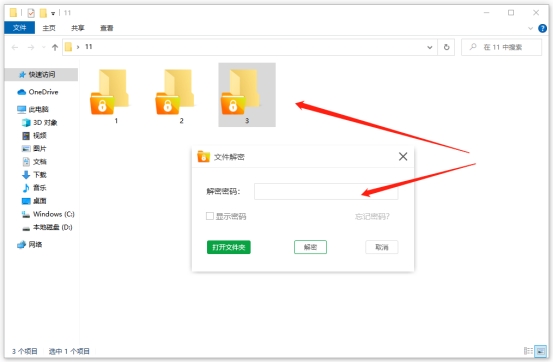Click Quick Access star icon

(x=22, y=75)
